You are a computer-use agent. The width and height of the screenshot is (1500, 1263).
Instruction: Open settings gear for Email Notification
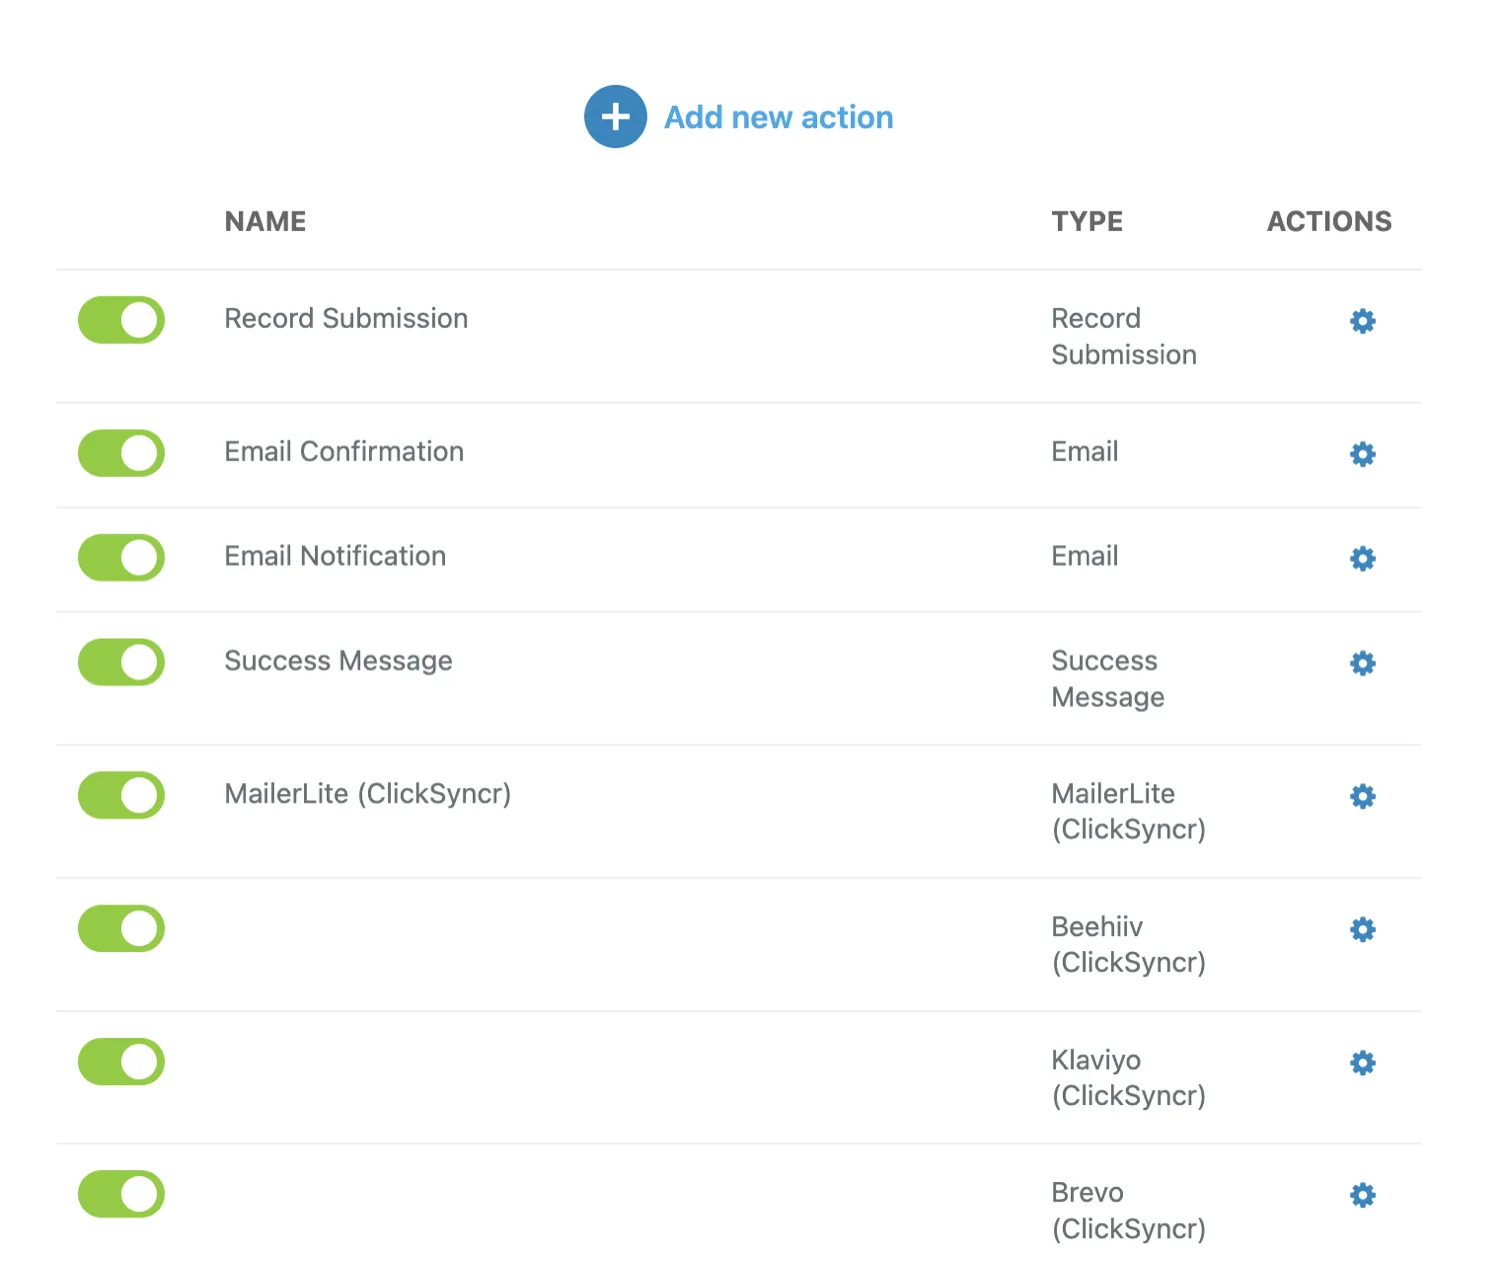tap(1362, 558)
